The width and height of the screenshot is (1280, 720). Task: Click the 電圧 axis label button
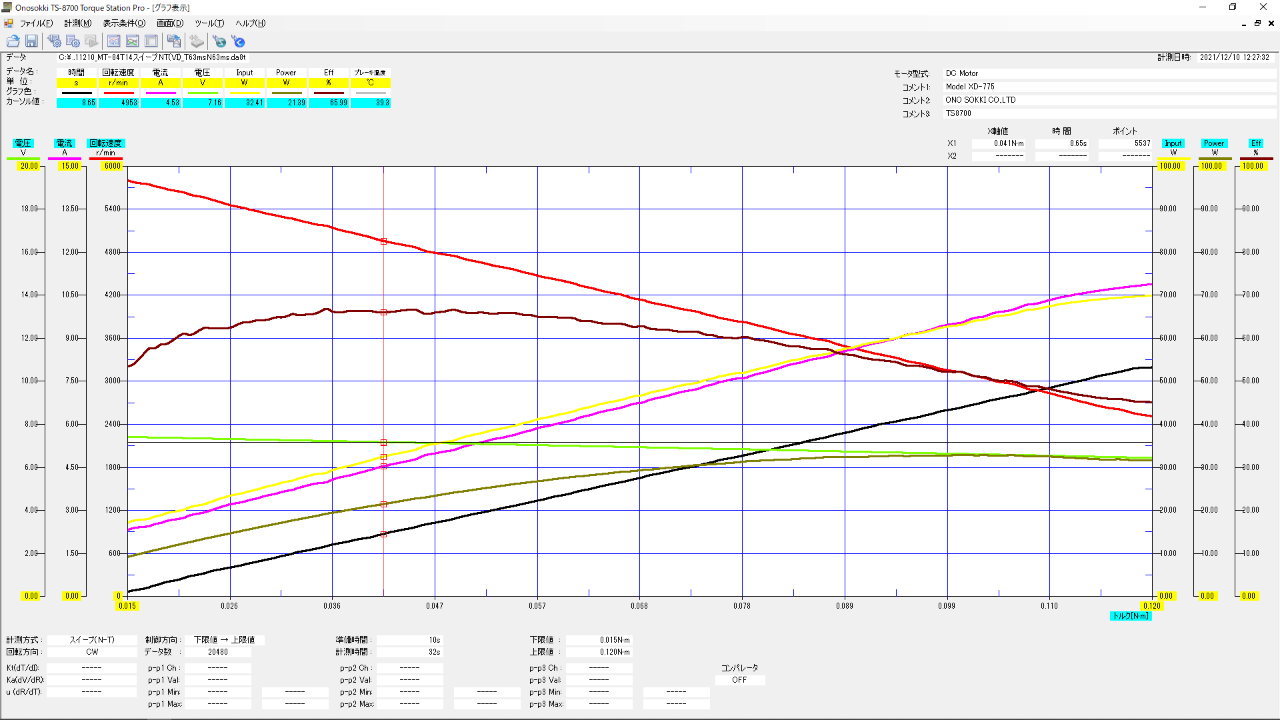coord(22,143)
